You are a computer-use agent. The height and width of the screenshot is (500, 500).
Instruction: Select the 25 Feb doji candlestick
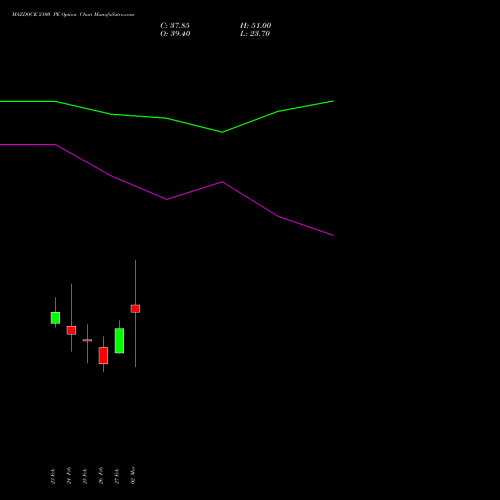87,340
